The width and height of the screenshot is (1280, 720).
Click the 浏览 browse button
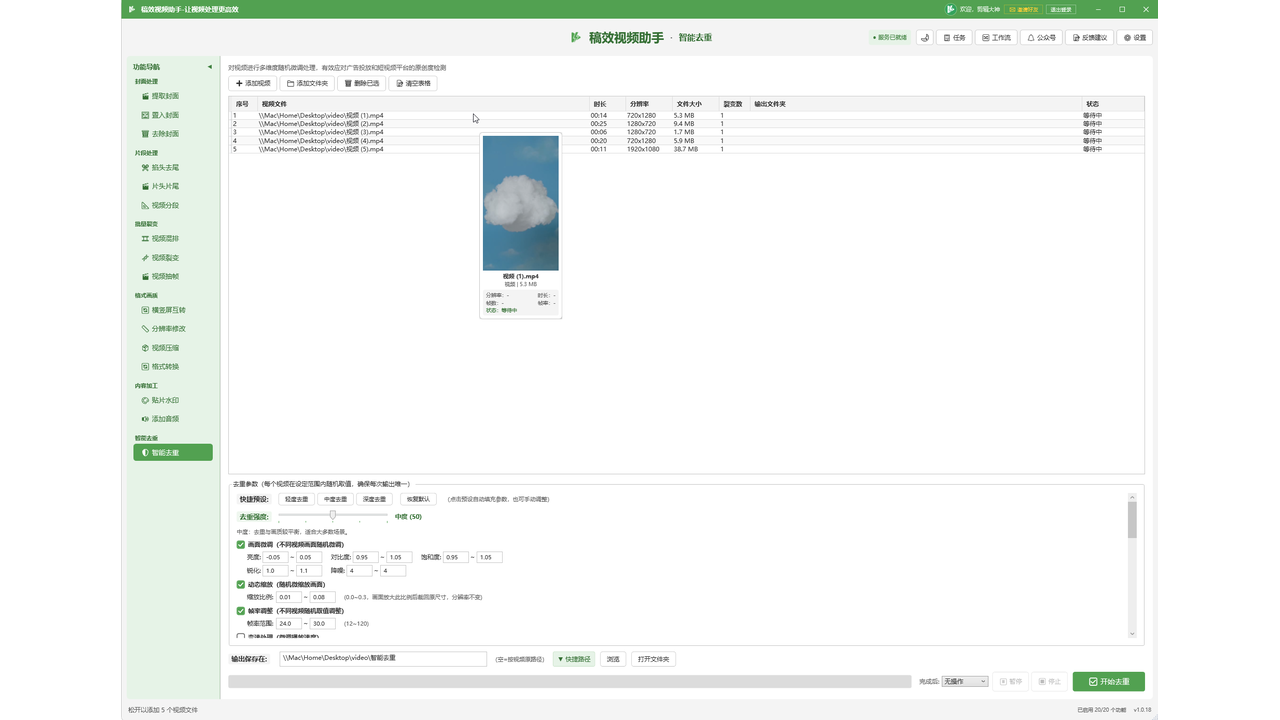point(613,659)
